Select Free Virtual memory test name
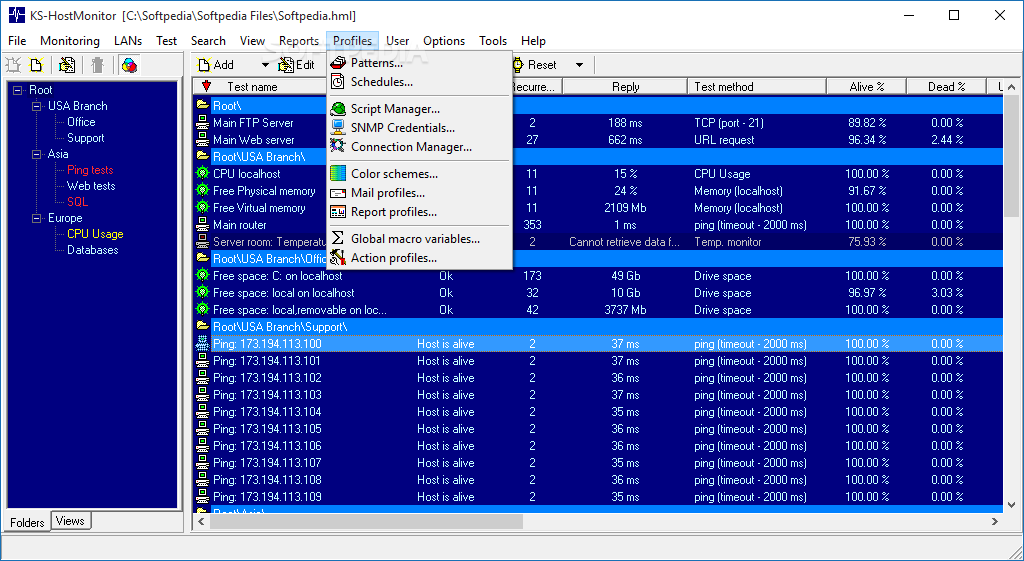Screen dimensions: 1024x561 [259, 208]
